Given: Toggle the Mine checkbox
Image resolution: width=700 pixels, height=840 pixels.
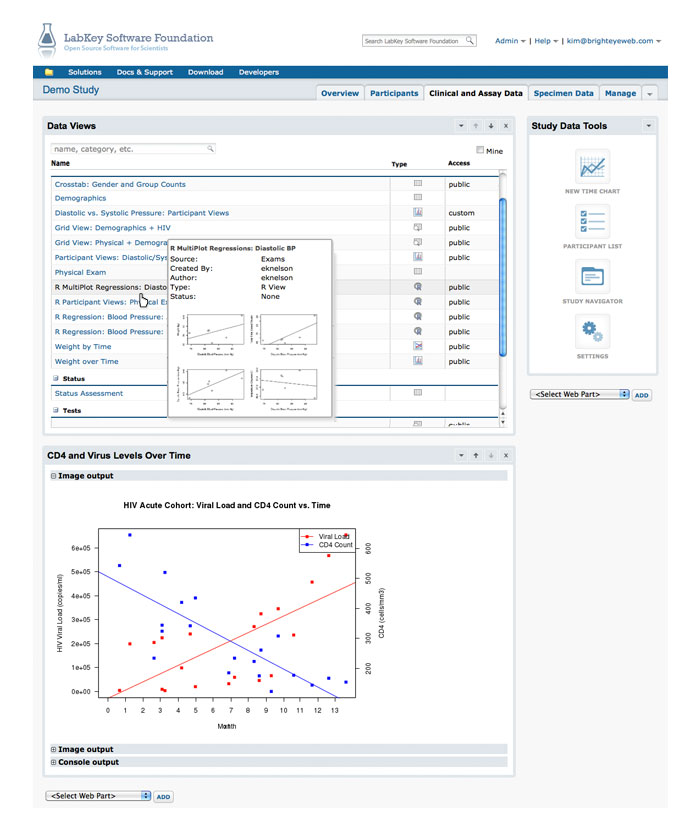Looking at the screenshot, I should tap(480, 150).
